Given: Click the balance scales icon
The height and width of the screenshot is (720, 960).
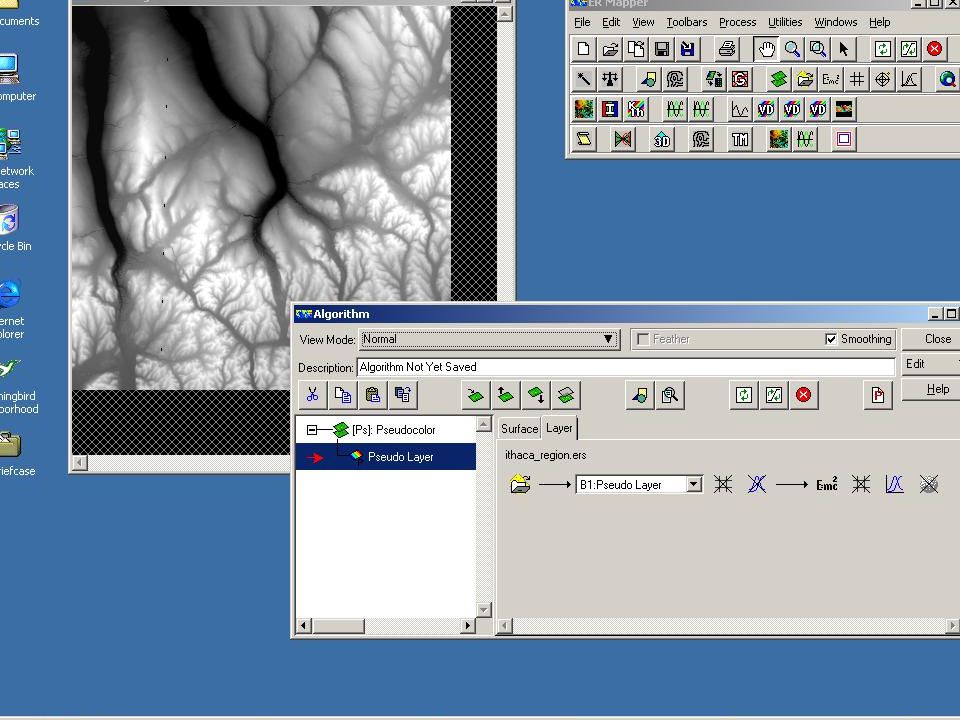Looking at the screenshot, I should pyautogui.click(x=610, y=79).
